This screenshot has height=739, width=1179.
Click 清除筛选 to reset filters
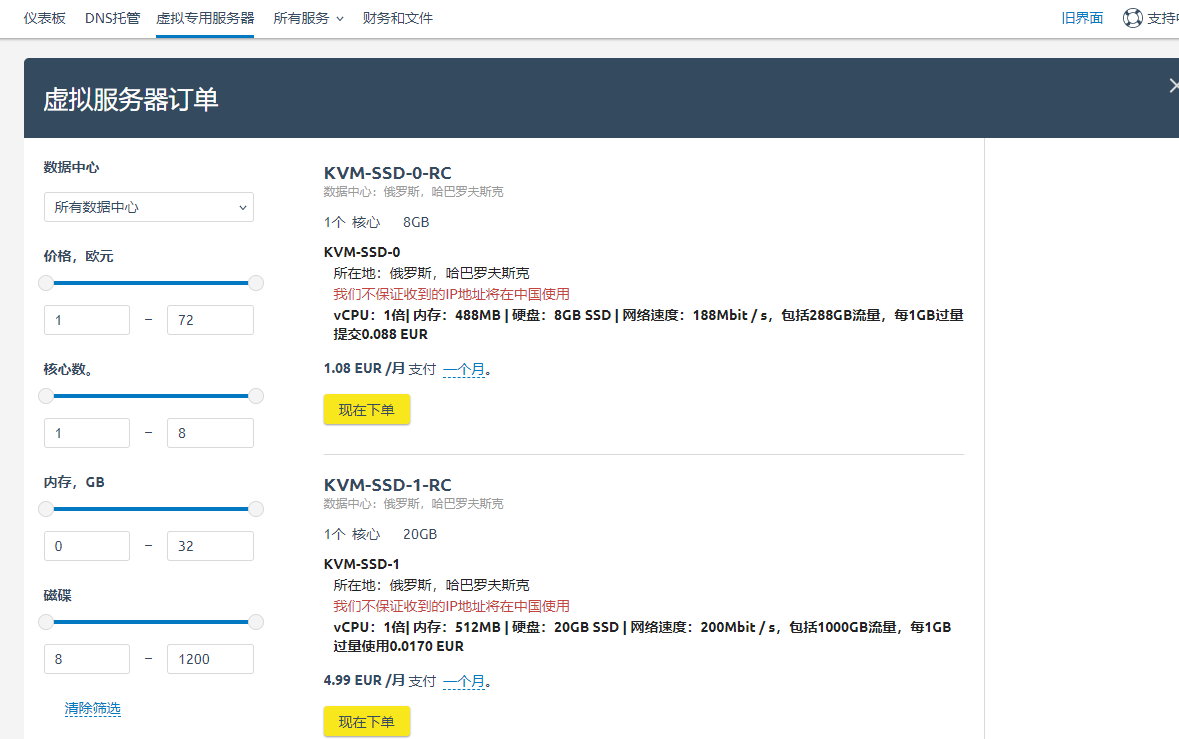tap(92, 708)
